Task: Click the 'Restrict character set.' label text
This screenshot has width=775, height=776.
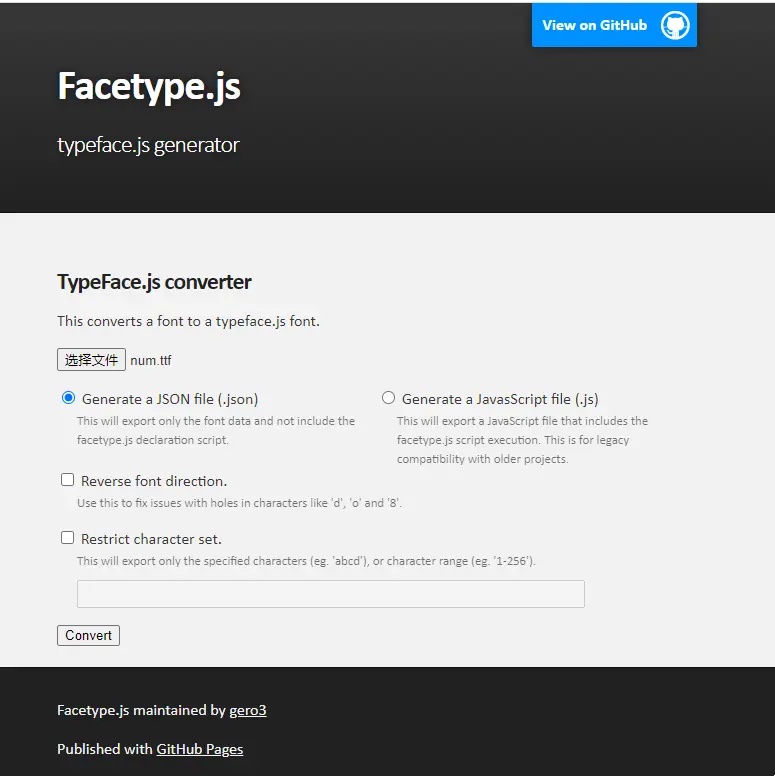Action: [151, 539]
